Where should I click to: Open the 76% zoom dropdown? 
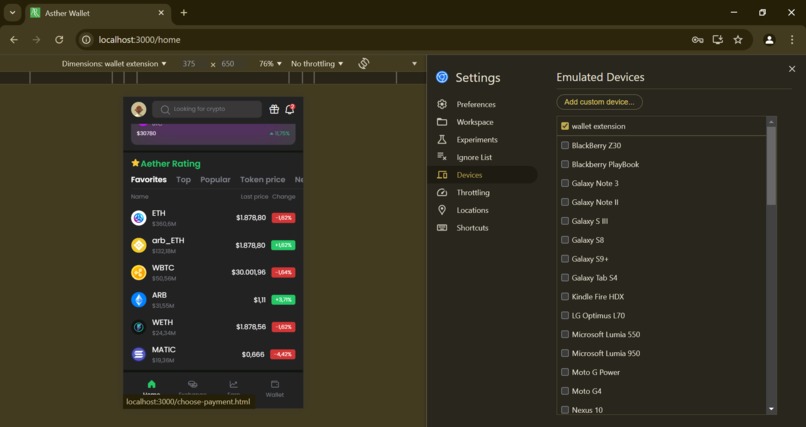270,64
